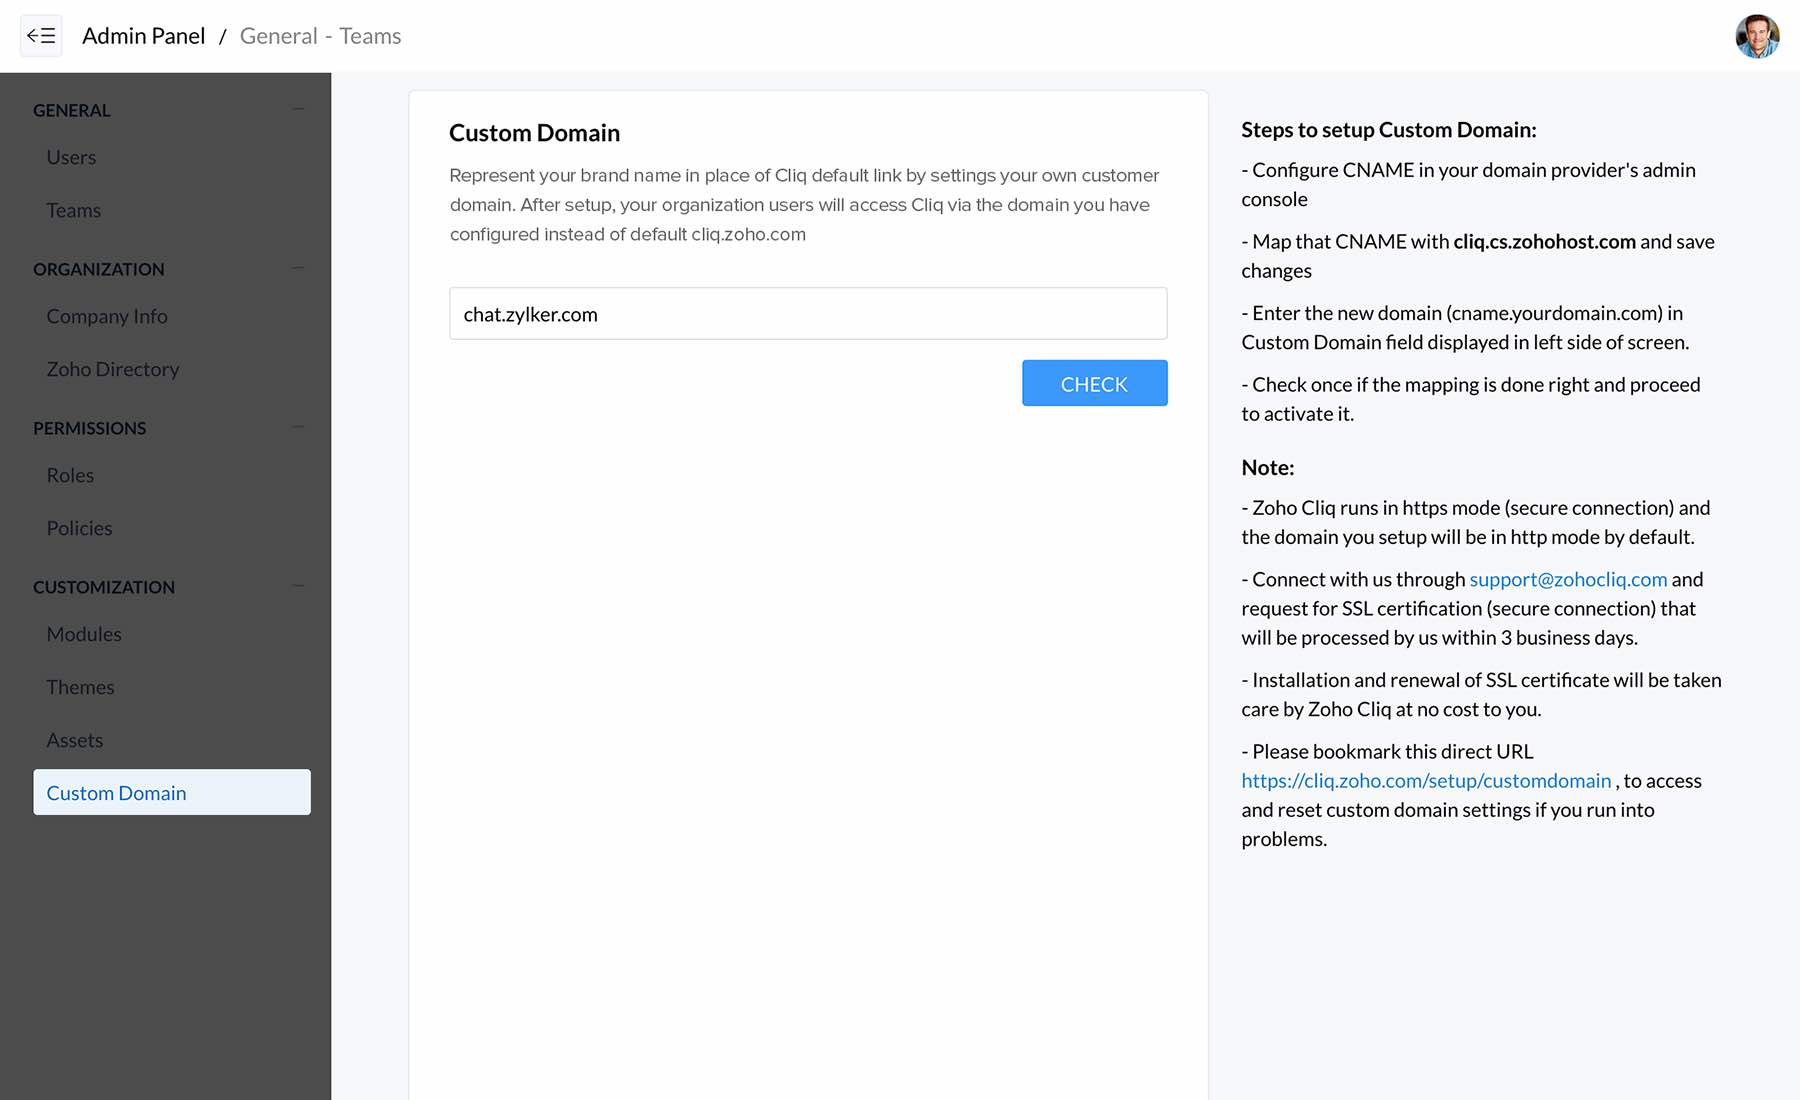This screenshot has width=1800, height=1100.
Task: Click General - Teams breadcrumb
Action: [320, 36]
